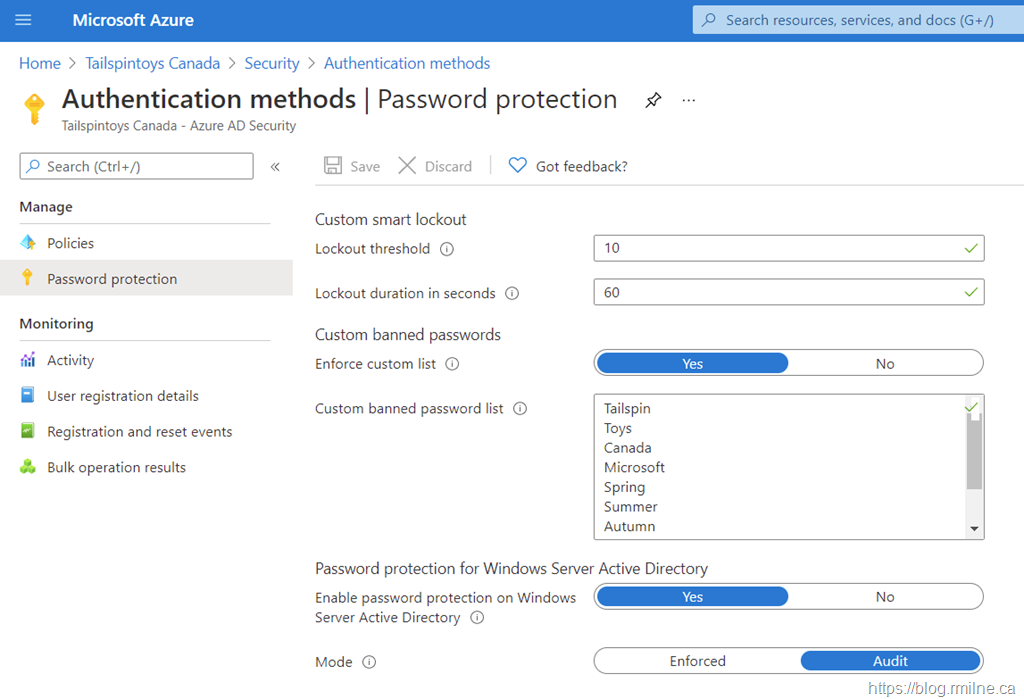Show info for Custom banned password list
Screen dimensions: 1024x699
click(520, 409)
